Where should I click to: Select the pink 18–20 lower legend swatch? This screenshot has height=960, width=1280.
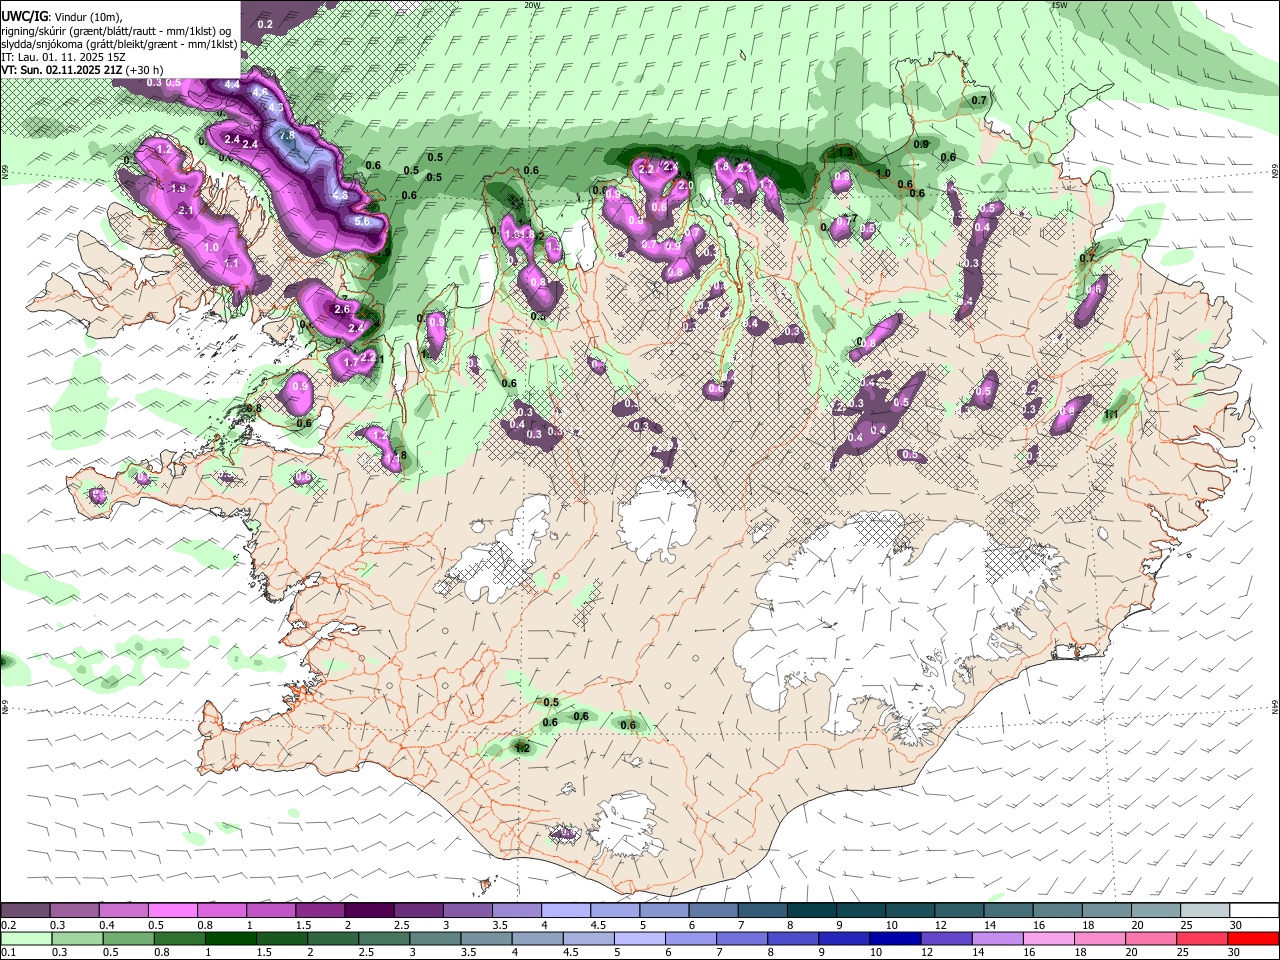1098,938
